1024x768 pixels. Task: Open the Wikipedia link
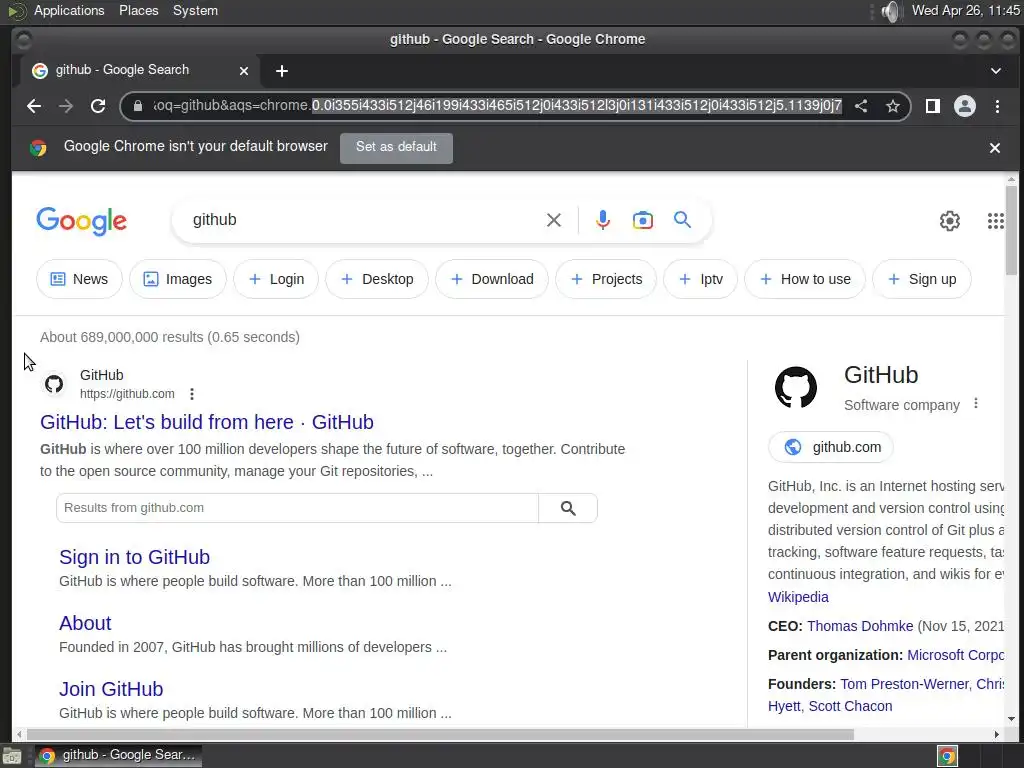(798, 597)
